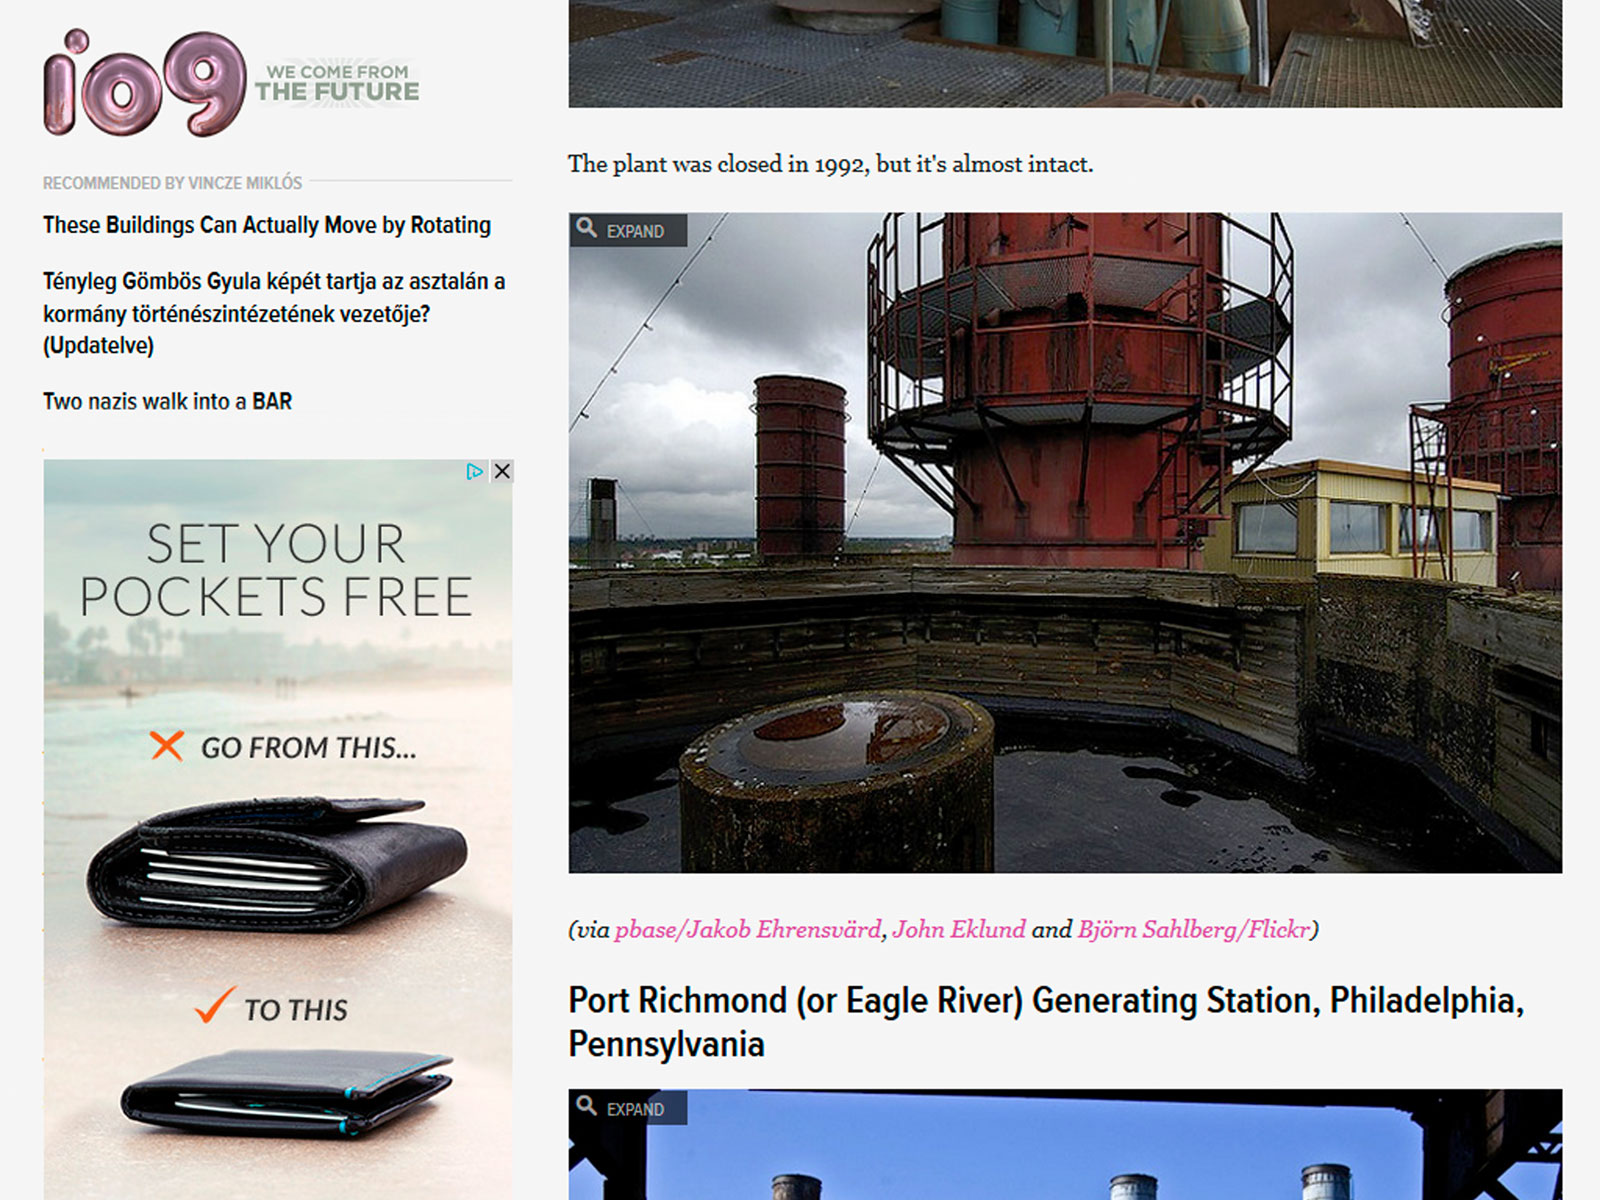Click the io9 logo
Screen dimensions: 1600x1200
[145, 83]
